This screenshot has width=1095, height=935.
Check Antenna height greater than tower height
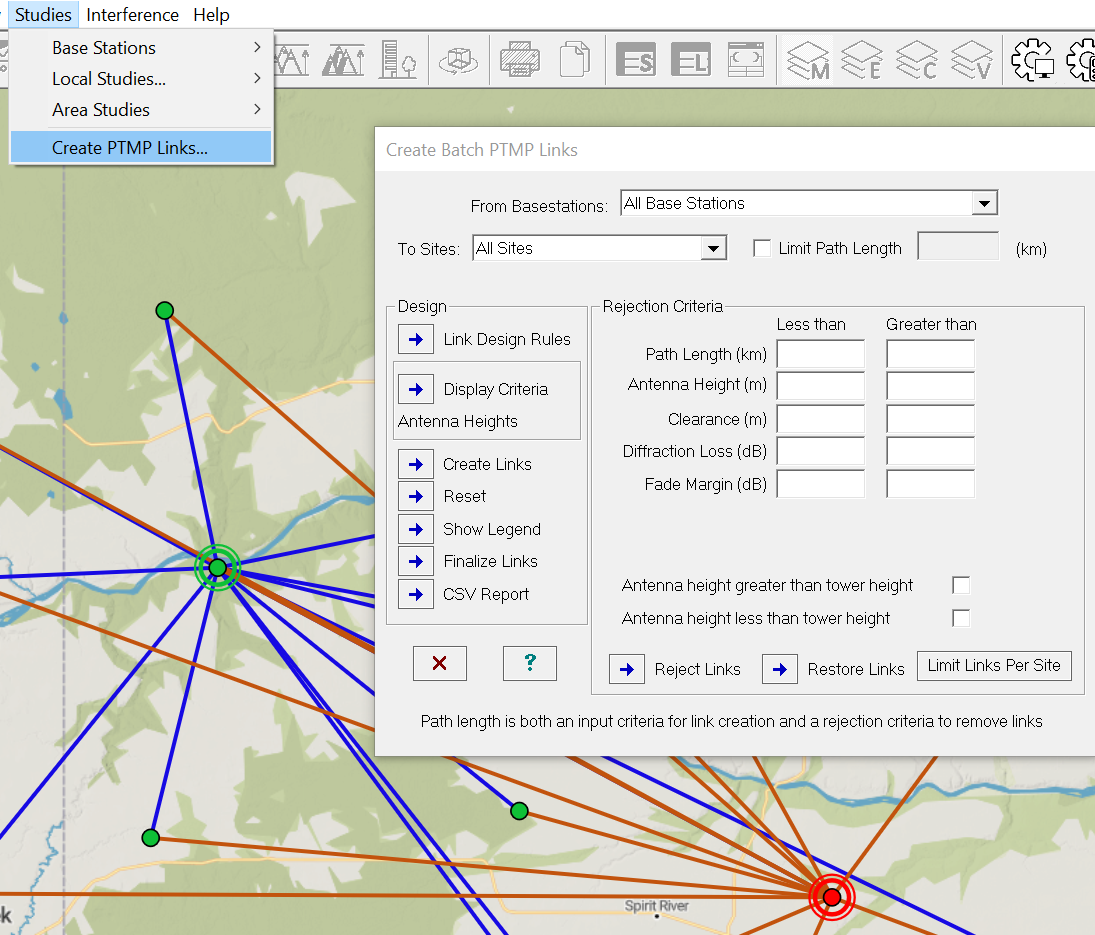click(961, 585)
